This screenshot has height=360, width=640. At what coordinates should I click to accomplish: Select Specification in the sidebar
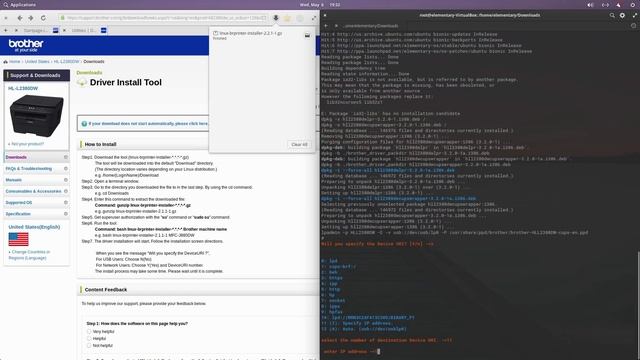tap(18, 214)
